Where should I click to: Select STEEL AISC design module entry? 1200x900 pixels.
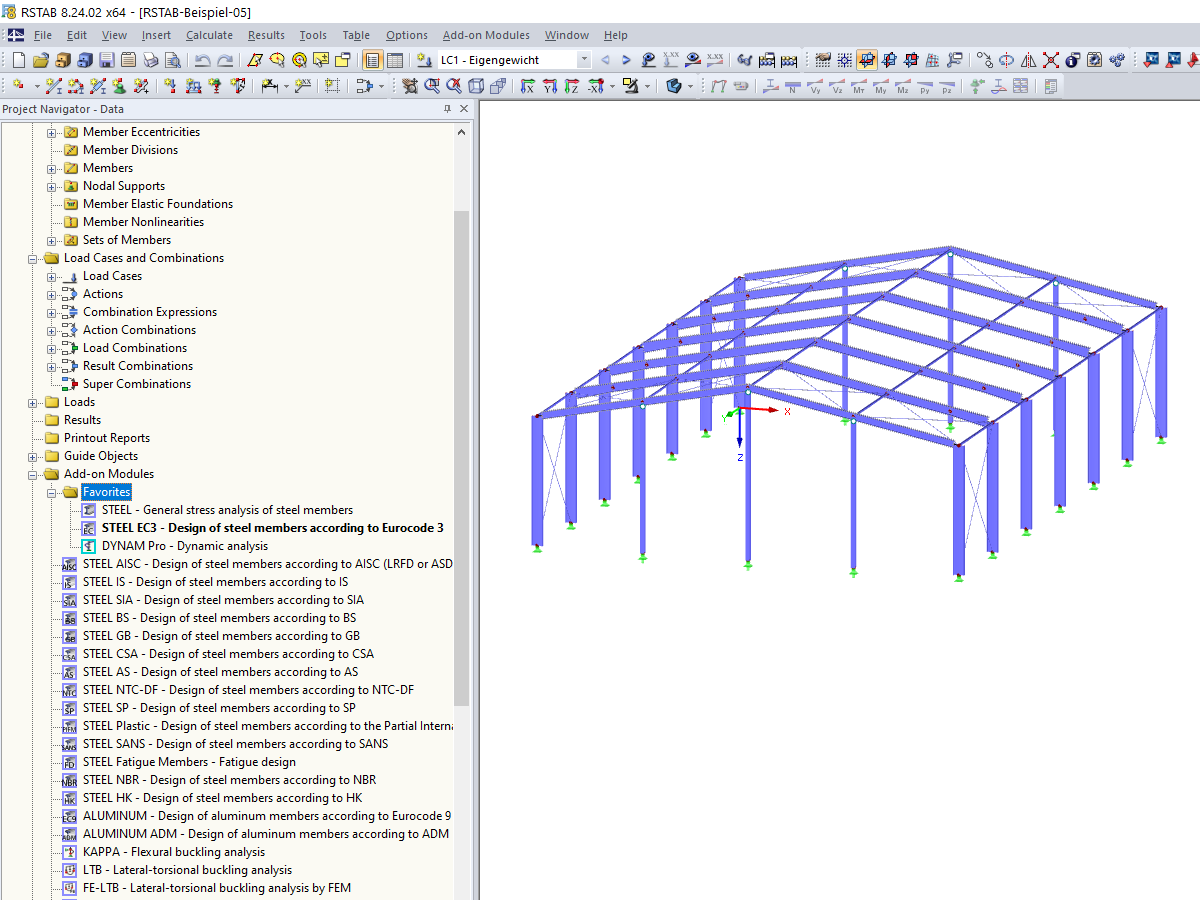[x=267, y=564]
